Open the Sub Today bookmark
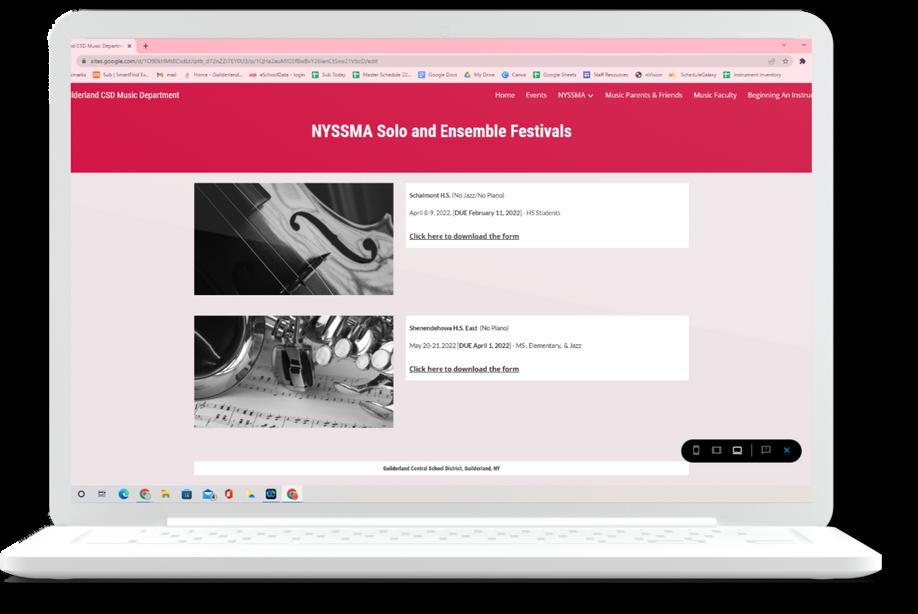 click(328, 75)
